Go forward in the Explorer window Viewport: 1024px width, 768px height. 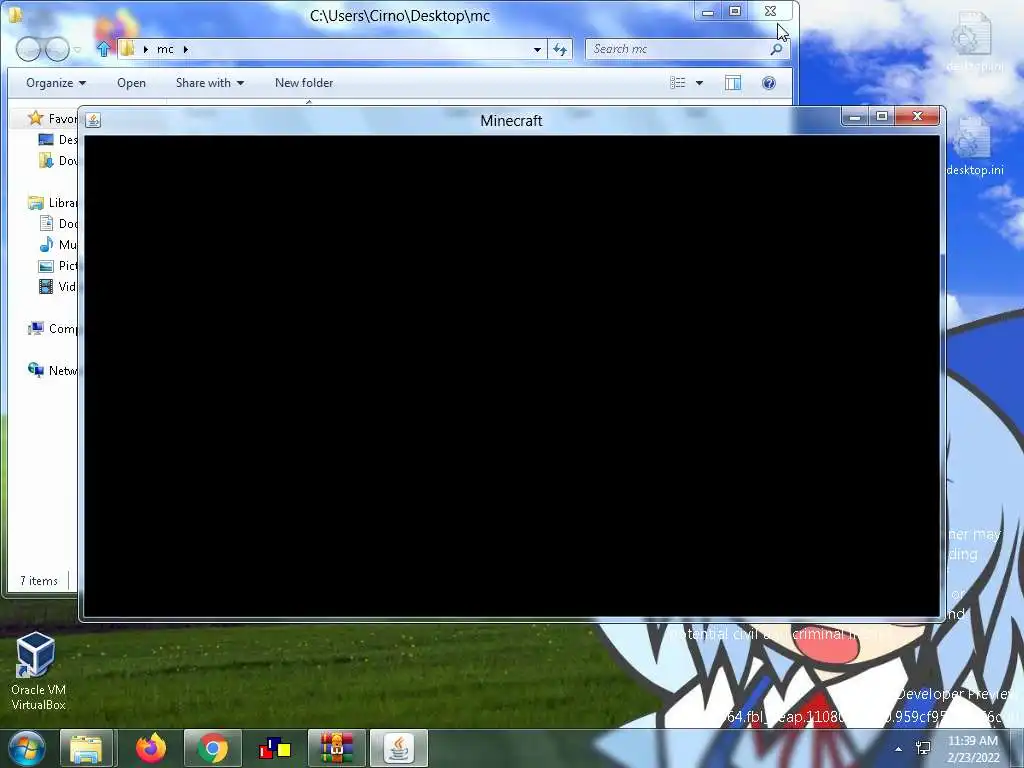pyautogui.click(x=57, y=49)
